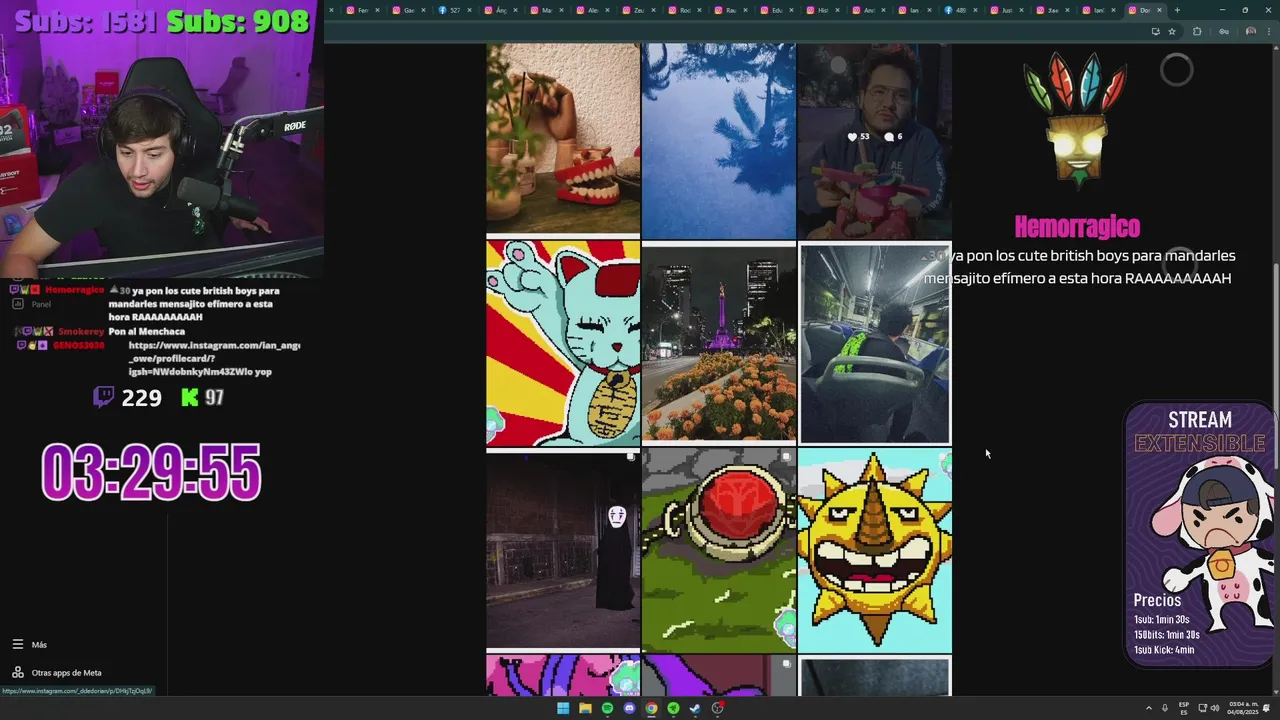Image resolution: width=1280 pixels, height=720 pixels.
Task: Open the Windows Start menu
Action: [x=563, y=708]
